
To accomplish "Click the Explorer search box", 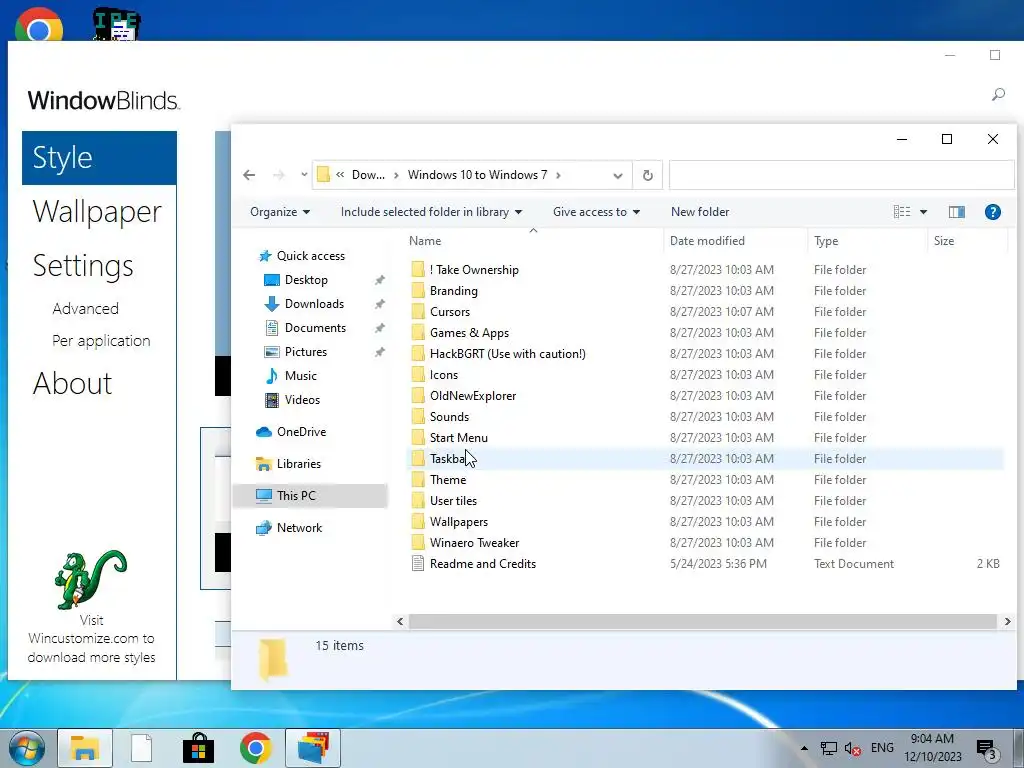I will point(841,175).
